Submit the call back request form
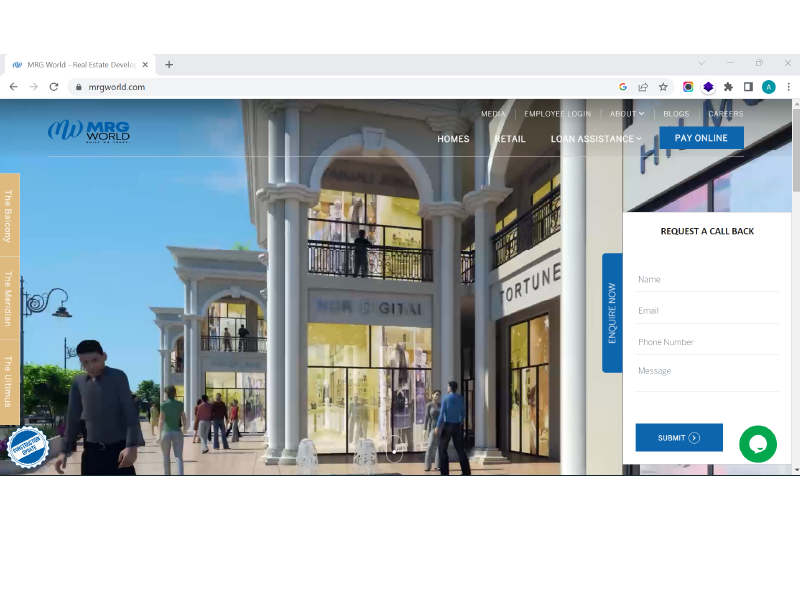The width and height of the screenshot is (800, 600). coord(678,437)
